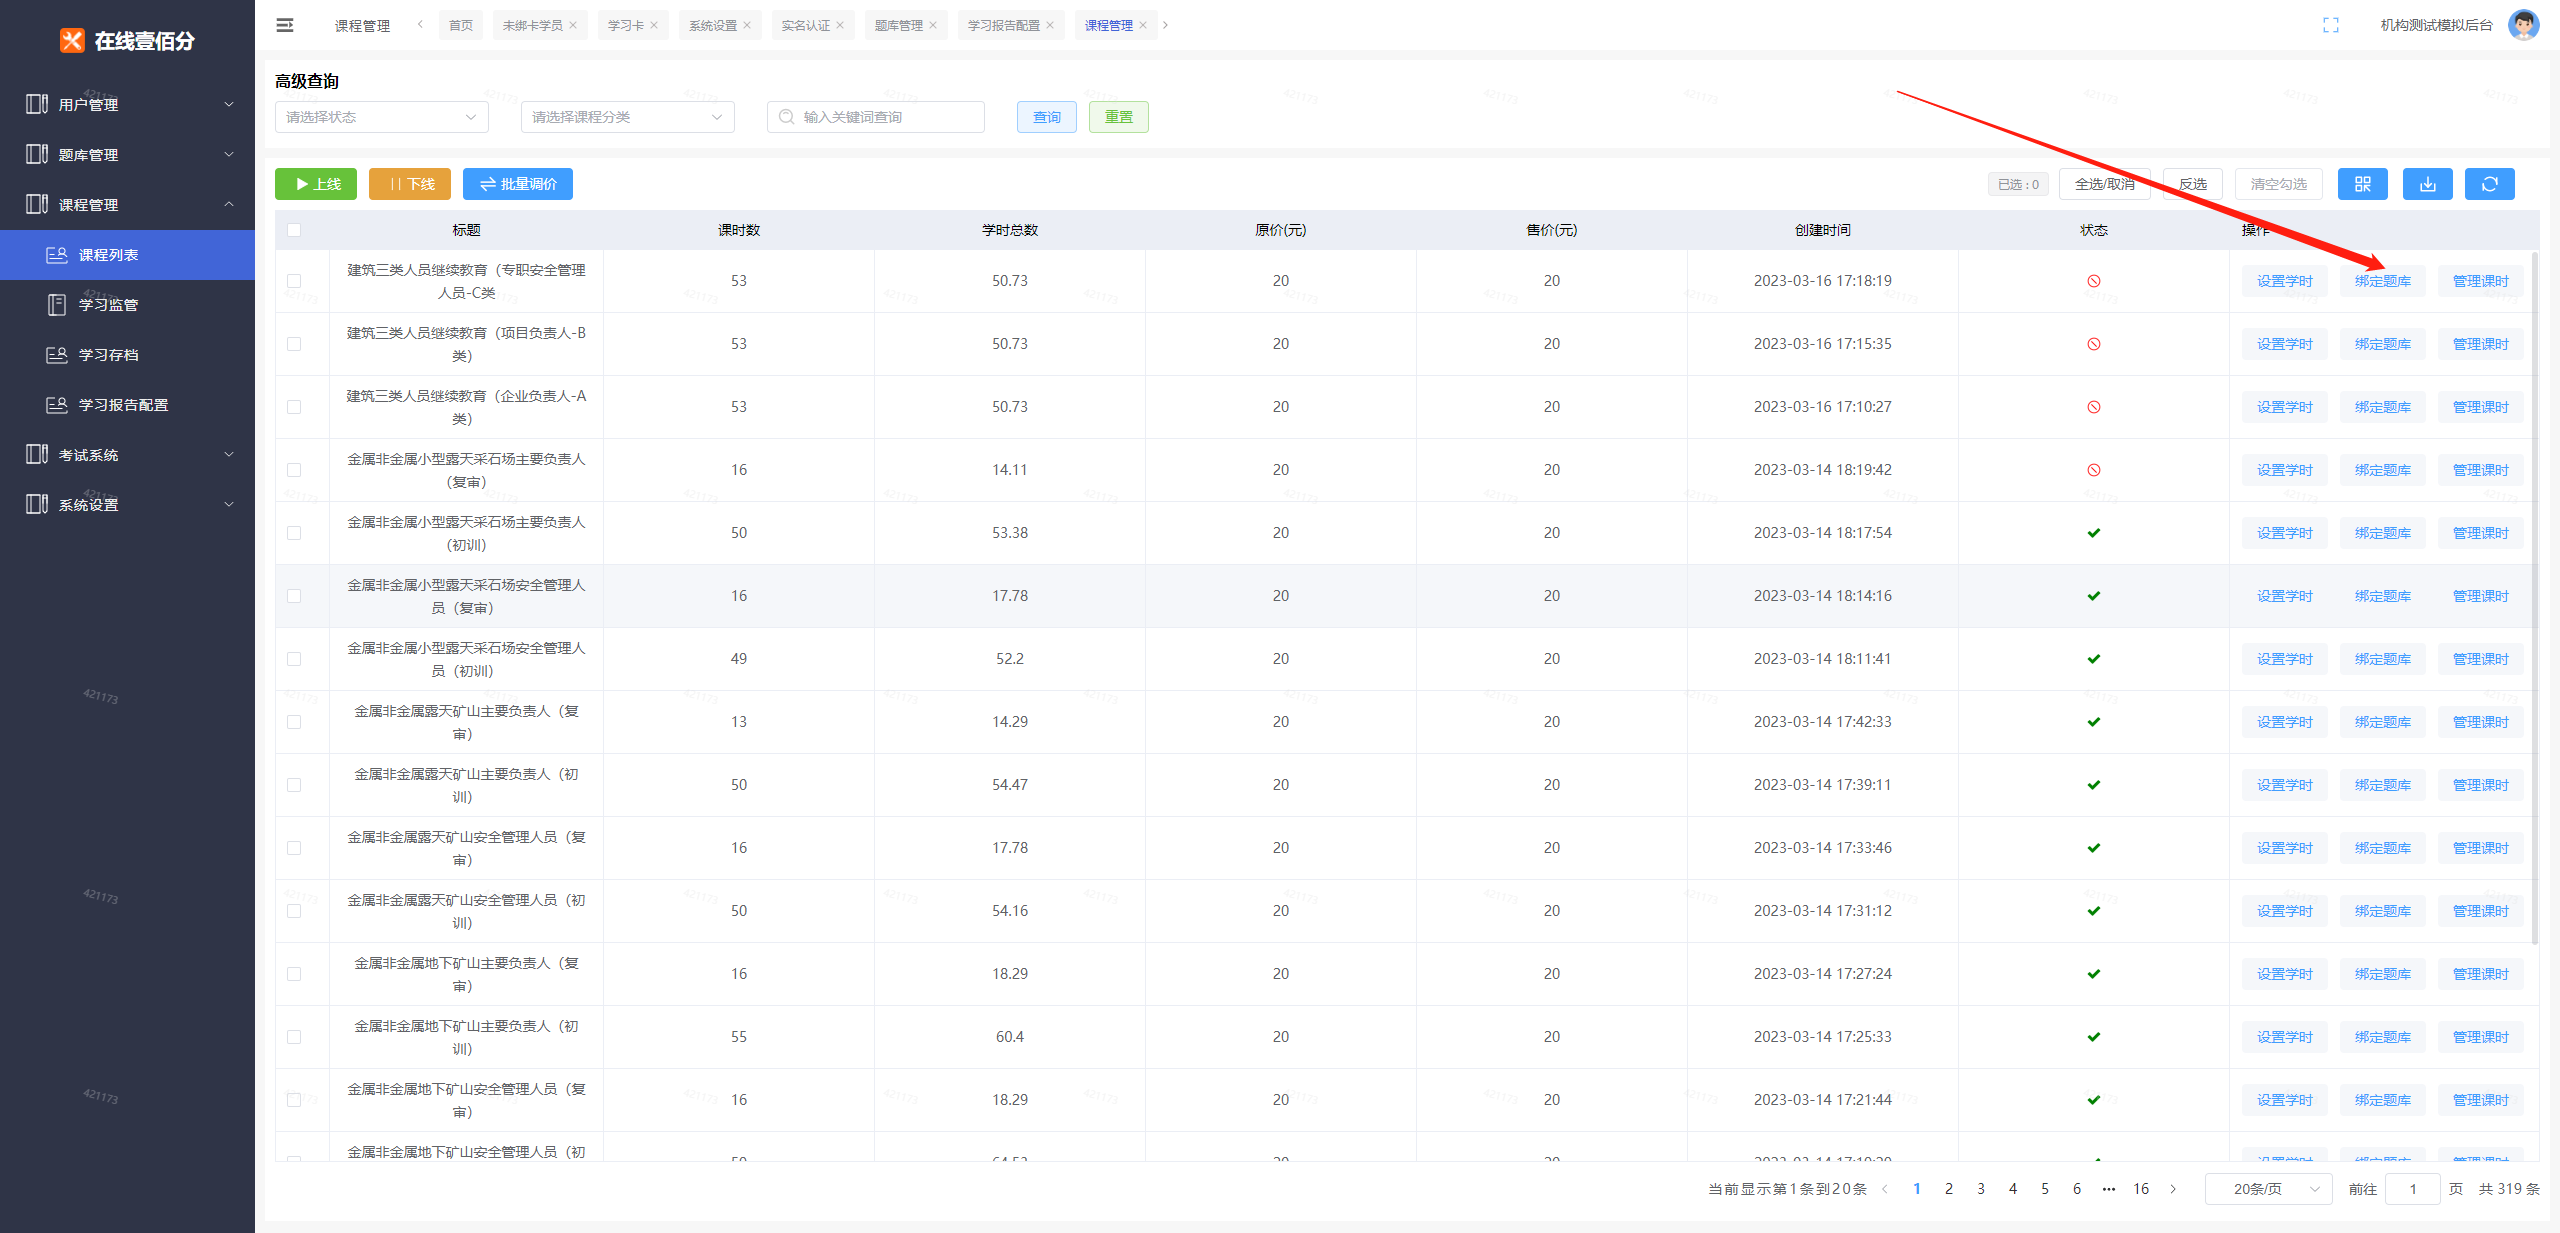The image size is (2560, 1233).
Task: Expand the 用户管理 sidebar menu
Action: click(x=127, y=104)
